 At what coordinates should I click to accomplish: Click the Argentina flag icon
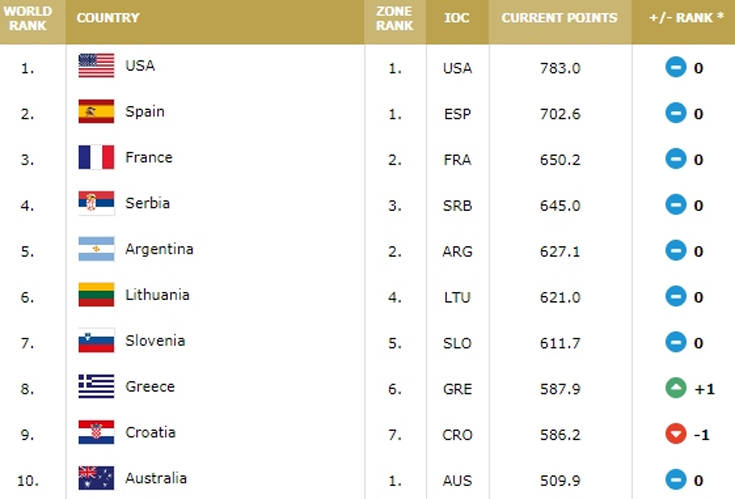96,250
